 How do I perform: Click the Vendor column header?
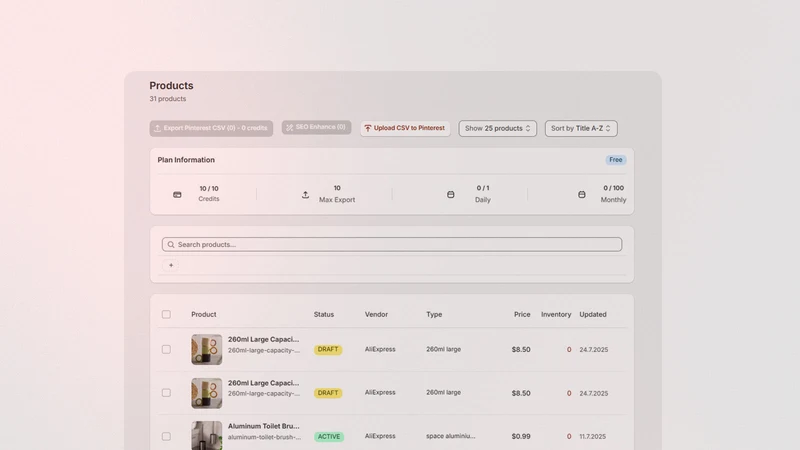pos(376,314)
